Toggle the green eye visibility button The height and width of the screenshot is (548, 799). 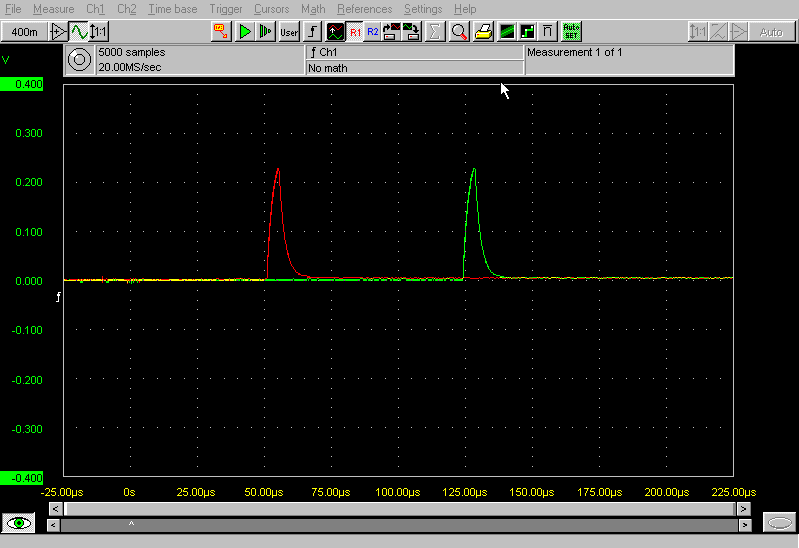coord(19,523)
